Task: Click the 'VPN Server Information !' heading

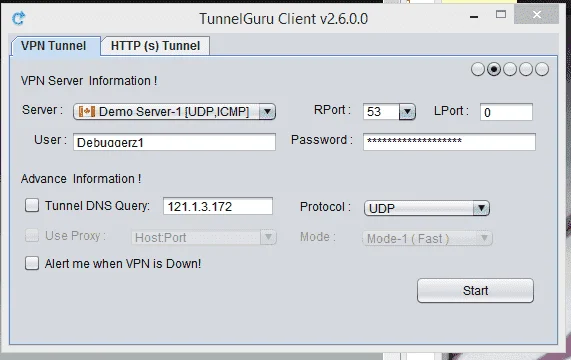Action: click(89, 80)
